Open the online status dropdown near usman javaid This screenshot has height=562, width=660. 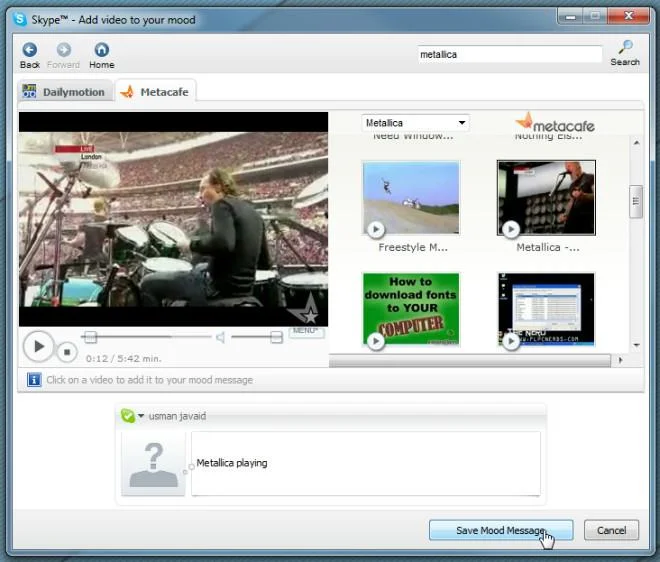(x=141, y=416)
